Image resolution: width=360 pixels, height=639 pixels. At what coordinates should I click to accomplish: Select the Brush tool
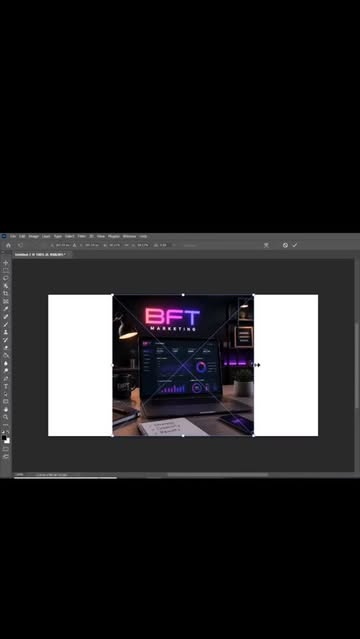click(x=6, y=324)
